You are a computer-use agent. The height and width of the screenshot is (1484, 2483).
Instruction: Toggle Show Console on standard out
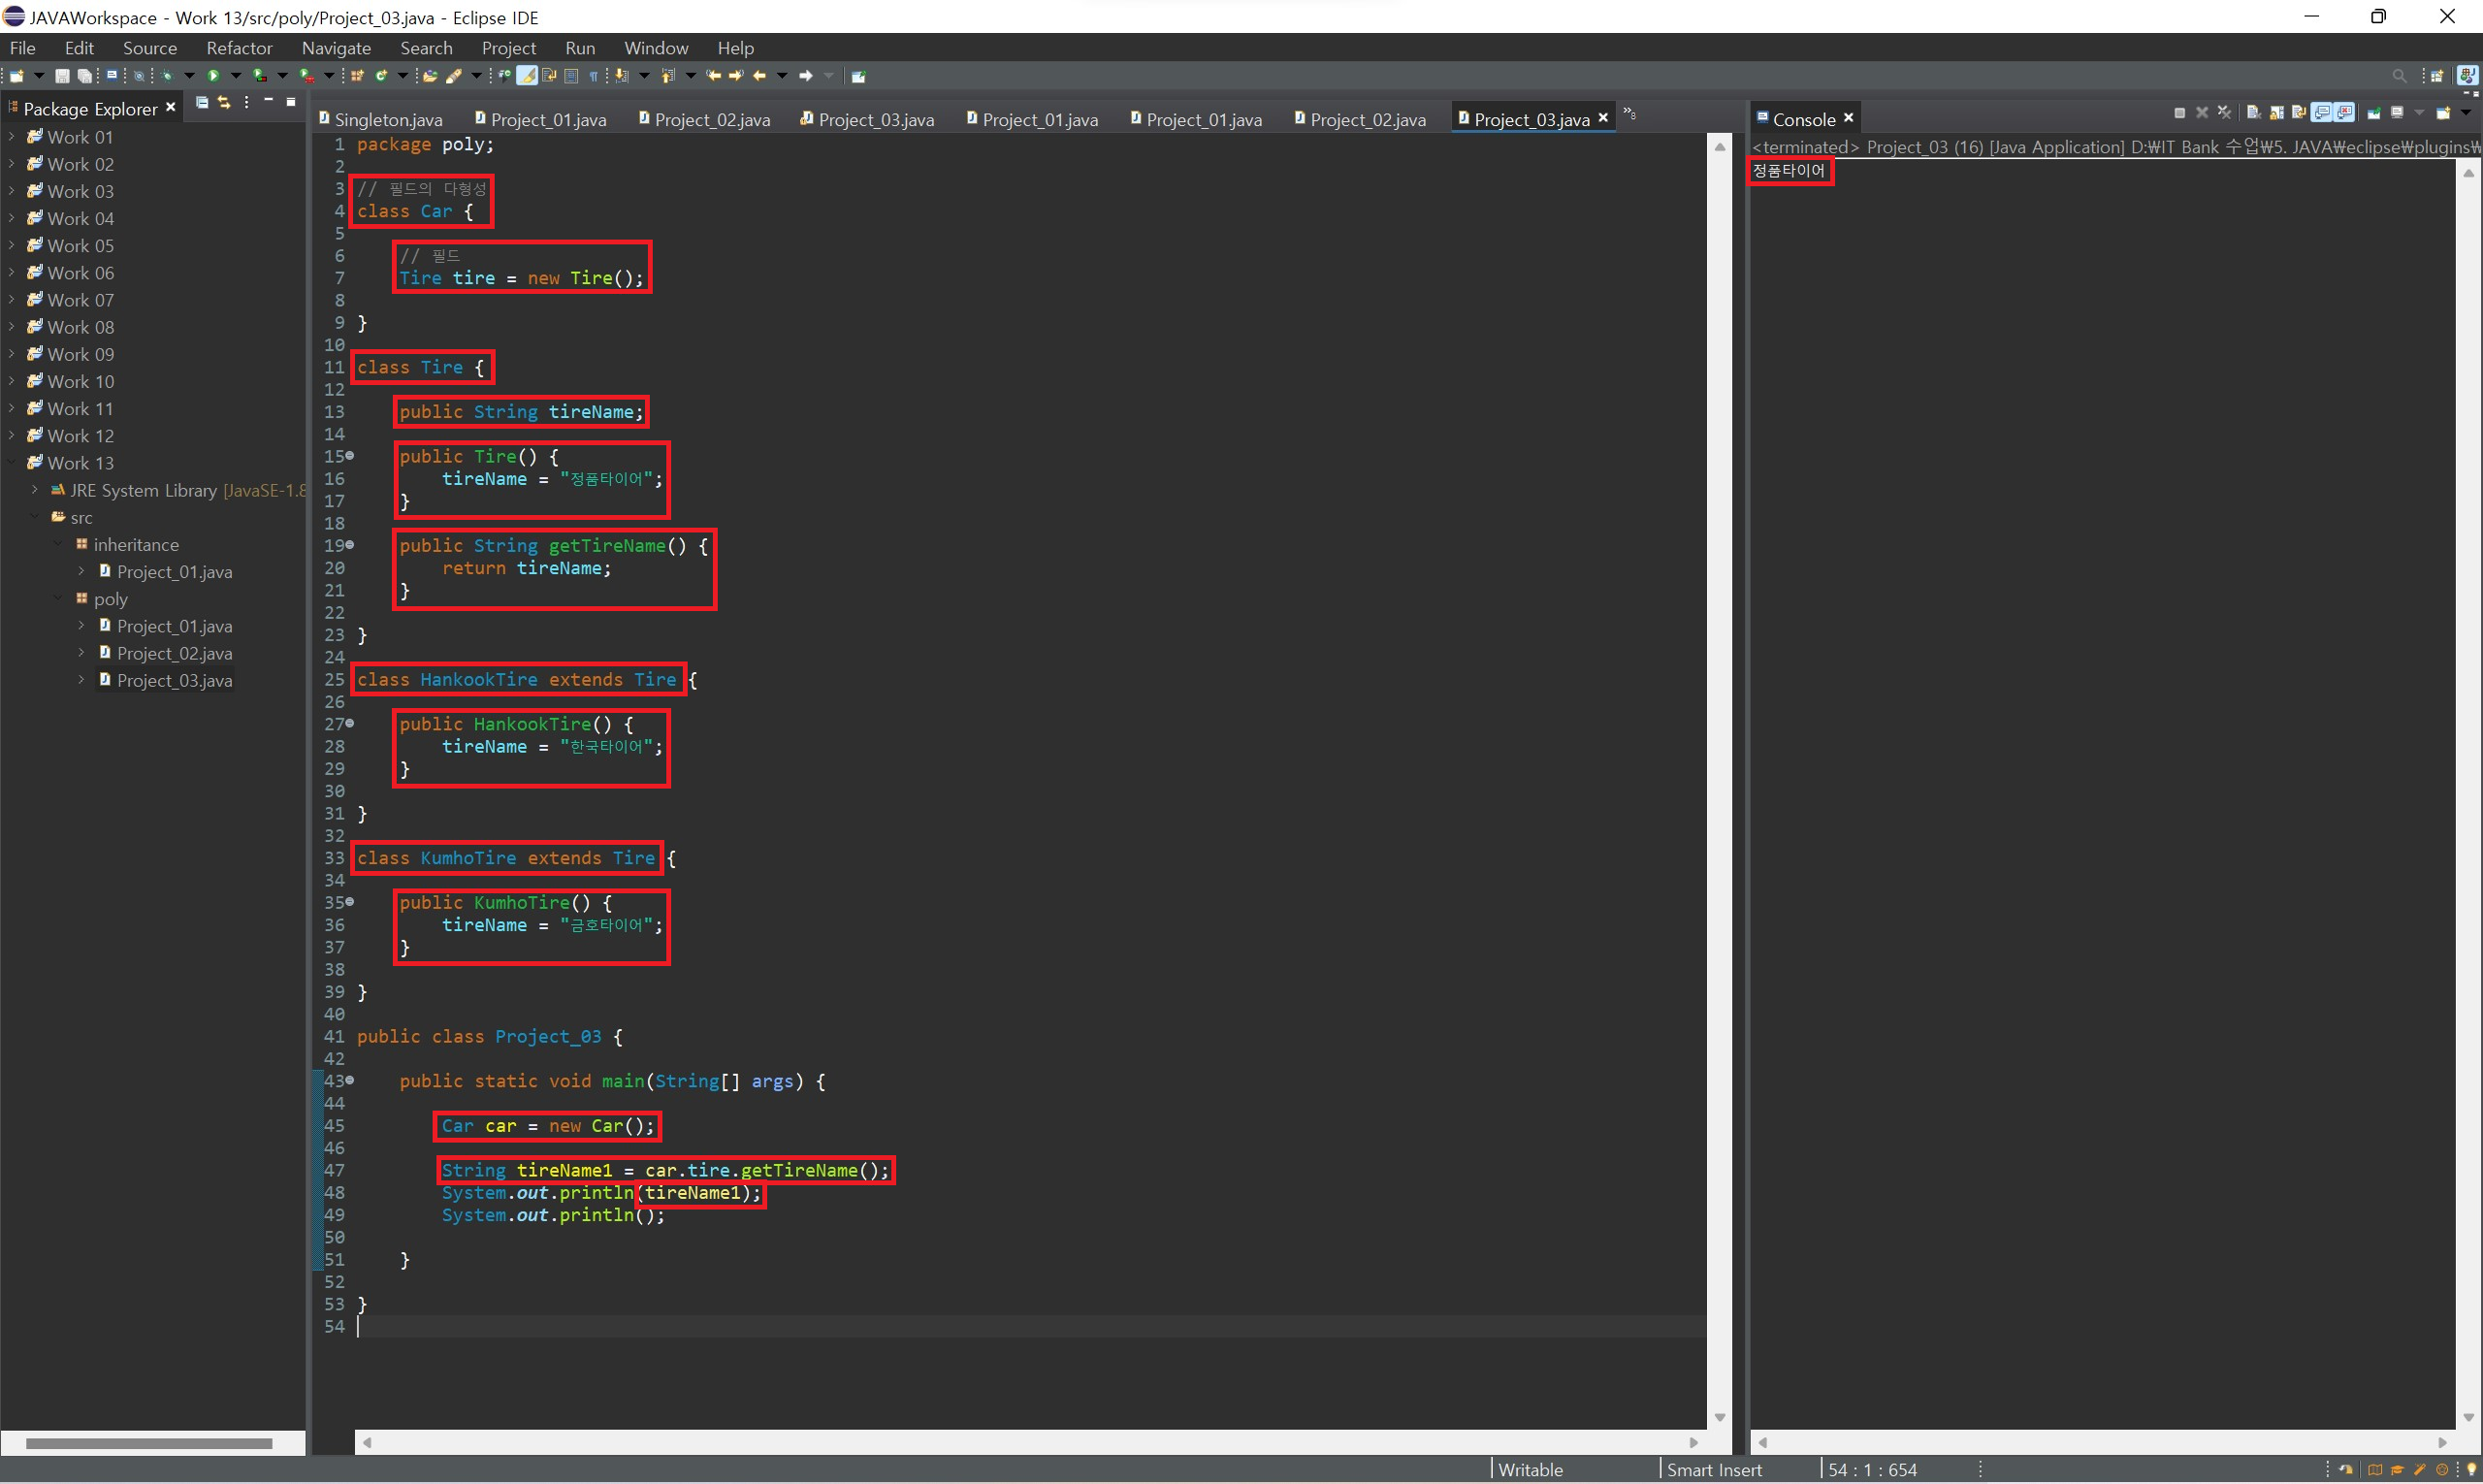tap(2322, 113)
